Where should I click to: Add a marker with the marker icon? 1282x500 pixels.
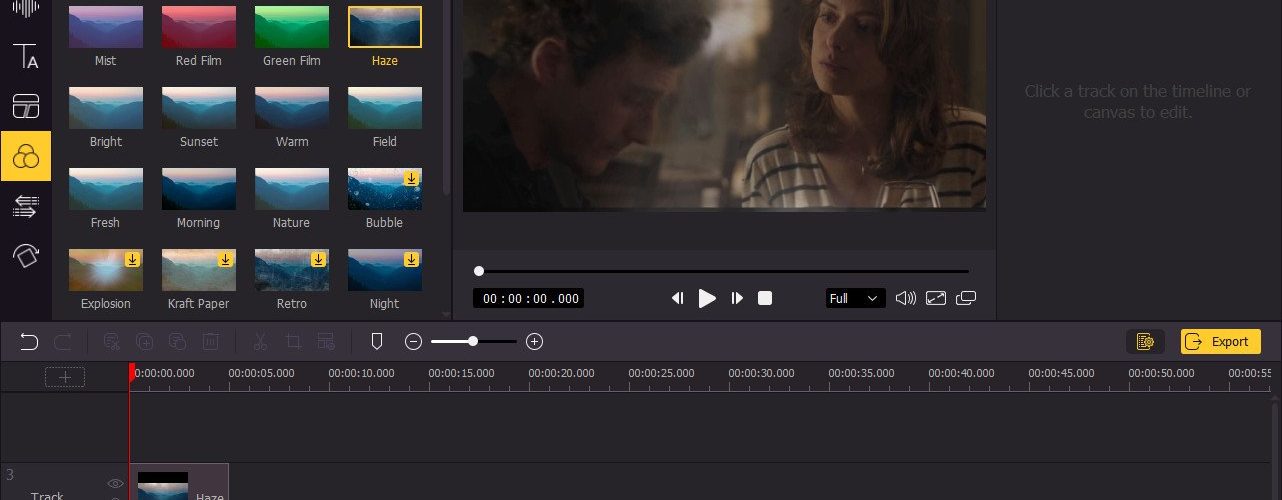point(377,342)
